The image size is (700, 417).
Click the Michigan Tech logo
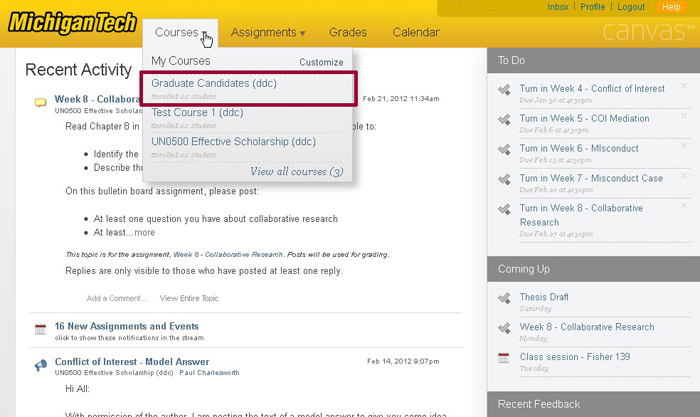coord(72,23)
